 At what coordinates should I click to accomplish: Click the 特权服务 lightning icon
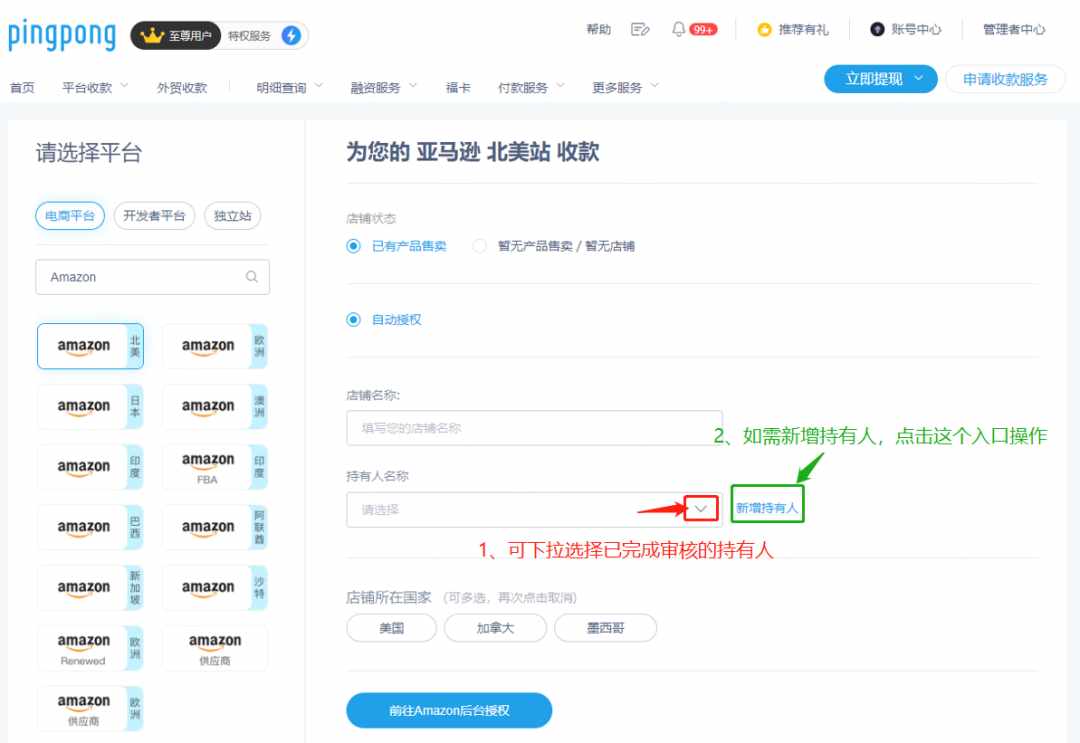click(x=291, y=36)
